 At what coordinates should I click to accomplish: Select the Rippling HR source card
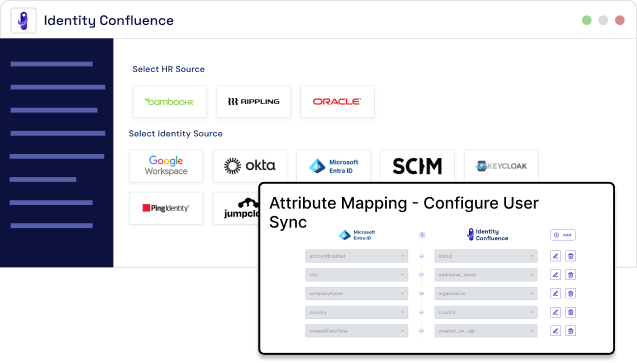tap(254, 102)
